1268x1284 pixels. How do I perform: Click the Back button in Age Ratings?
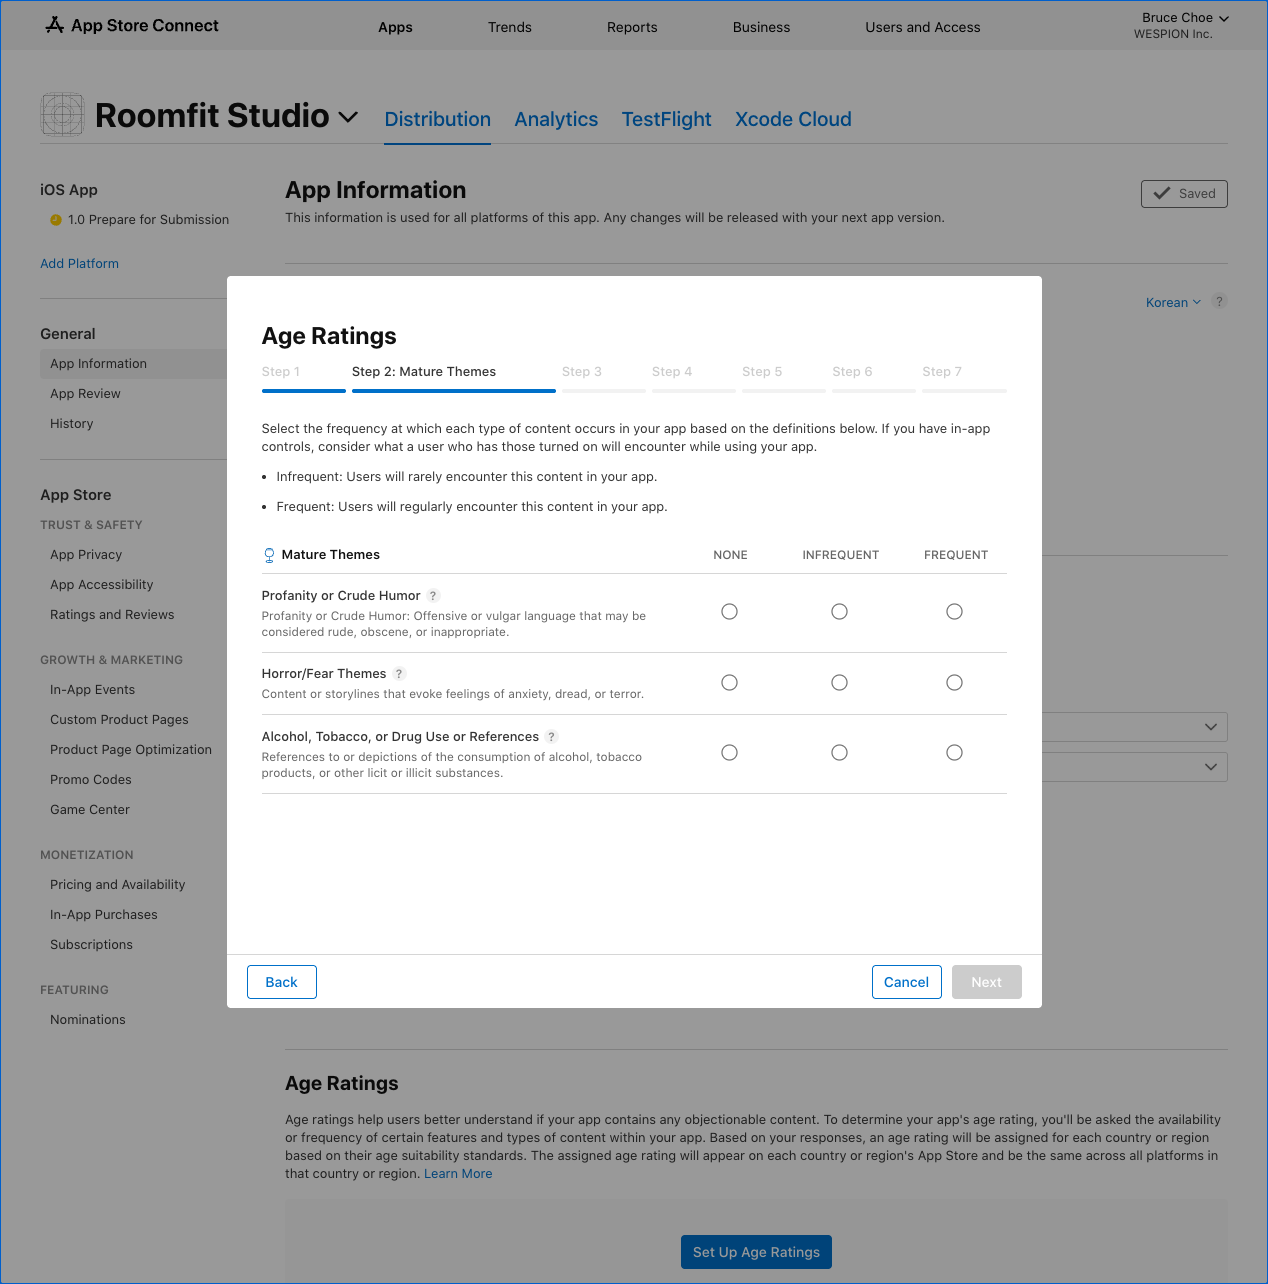281,982
